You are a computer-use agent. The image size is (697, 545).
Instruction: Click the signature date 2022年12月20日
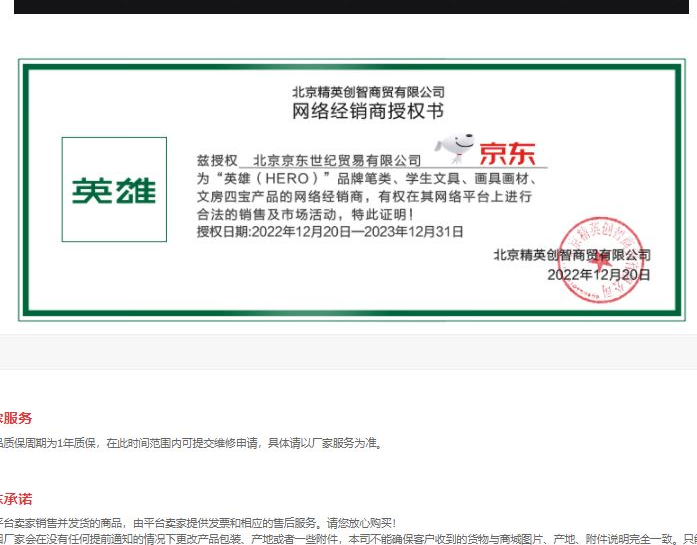pyautogui.click(x=598, y=275)
